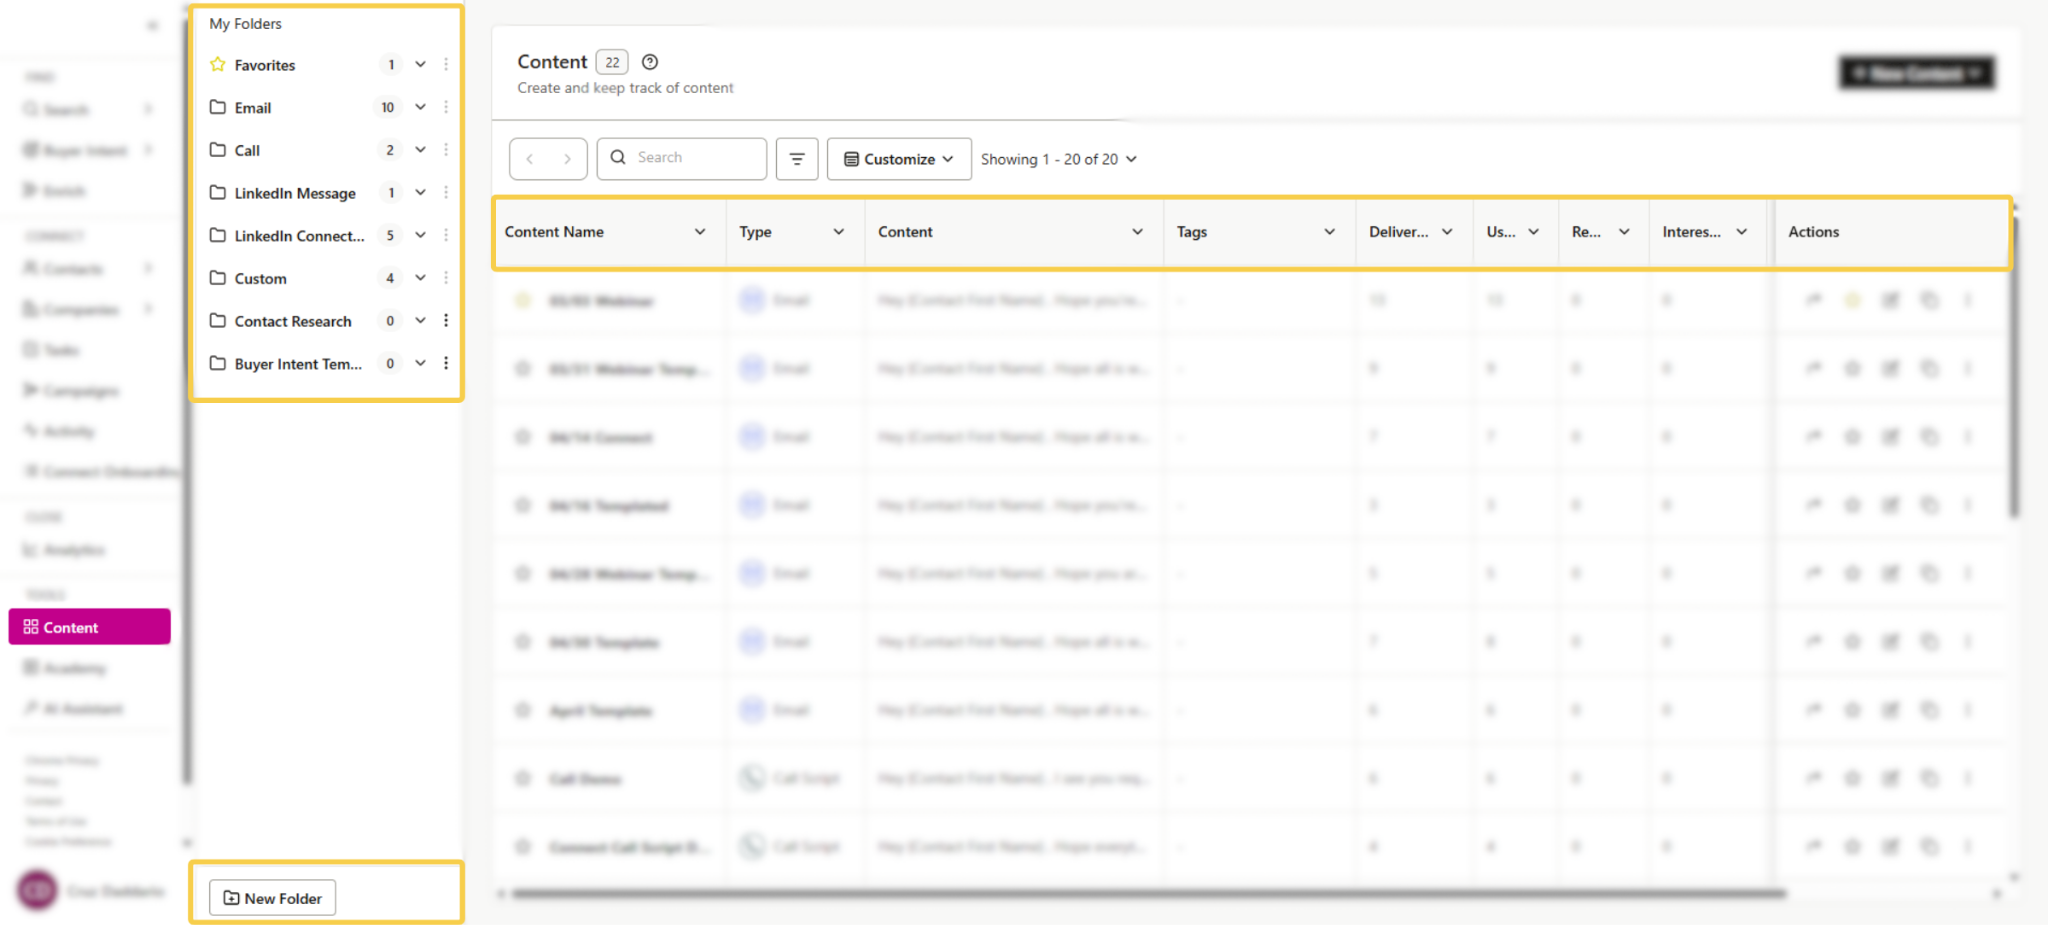Image resolution: width=2048 pixels, height=925 pixels.
Task: Expand the Favorites folder chevron
Action: point(421,65)
